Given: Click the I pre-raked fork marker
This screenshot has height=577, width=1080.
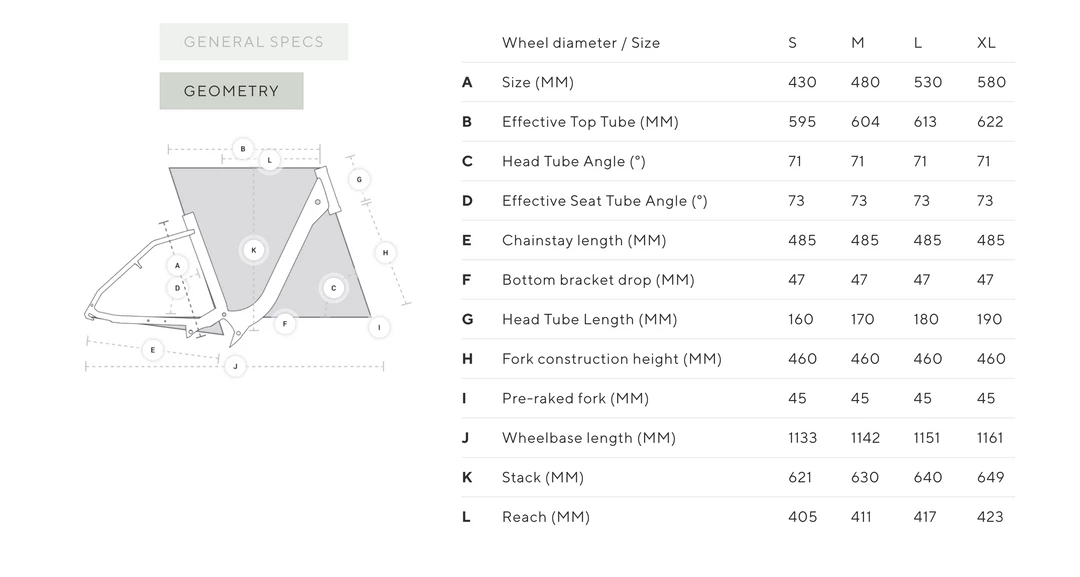Looking at the screenshot, I should pos(380,326).
